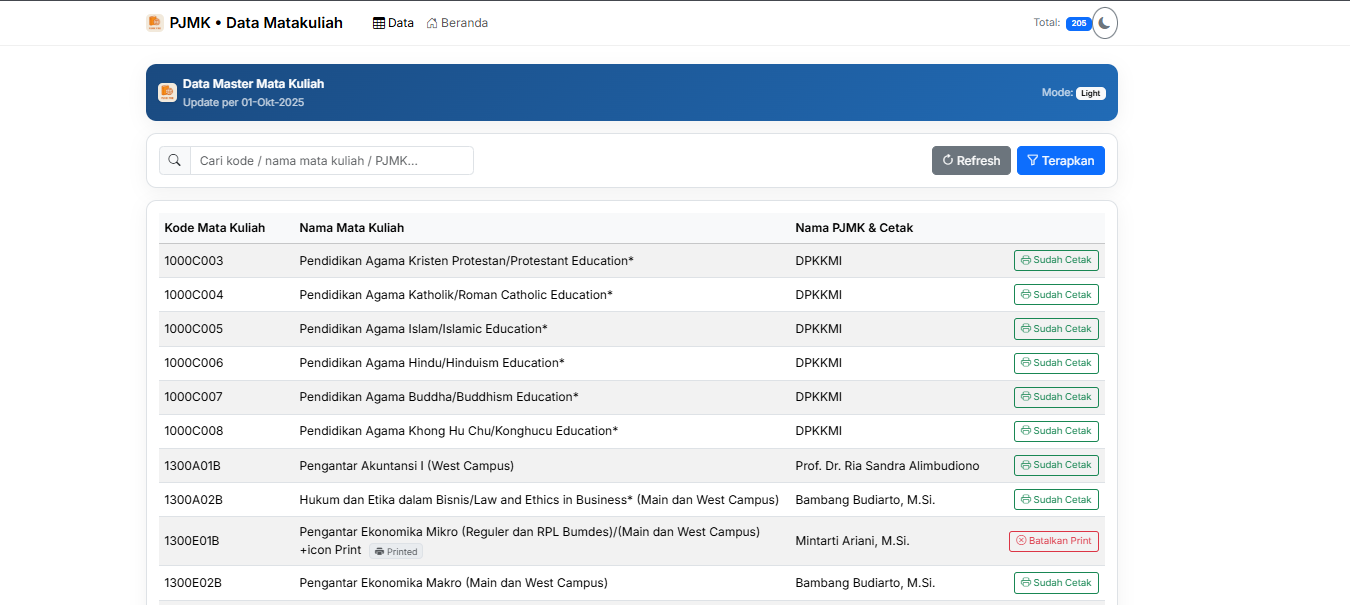Focus the course search input field

tap(331, 161)
